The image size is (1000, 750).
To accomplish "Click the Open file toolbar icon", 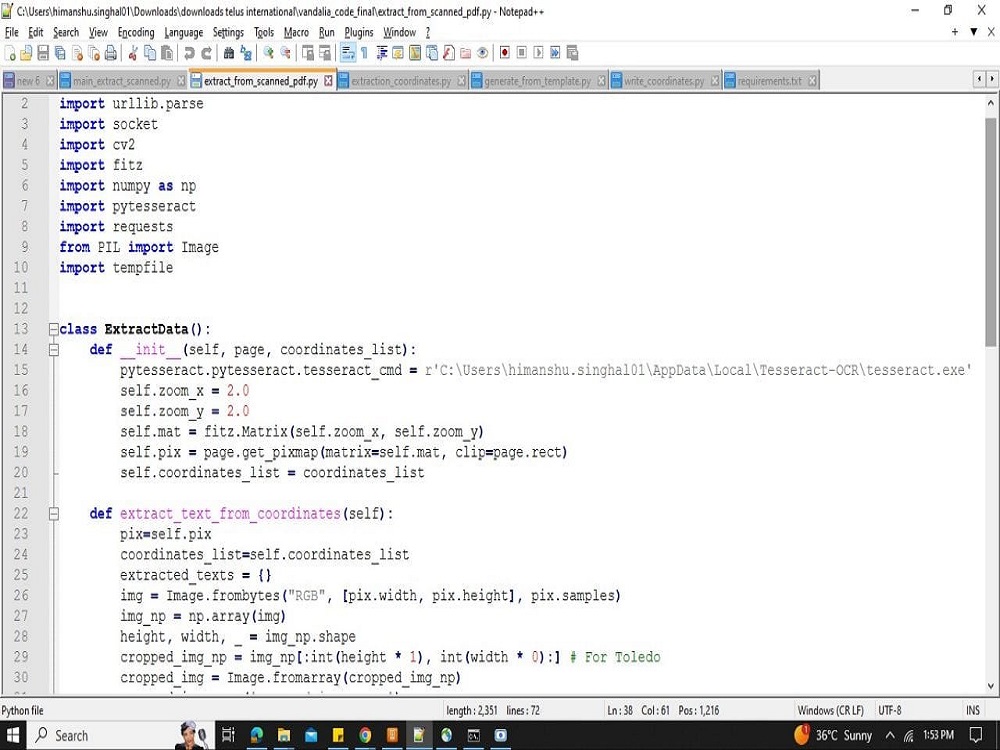I will [x=26, y=53].
